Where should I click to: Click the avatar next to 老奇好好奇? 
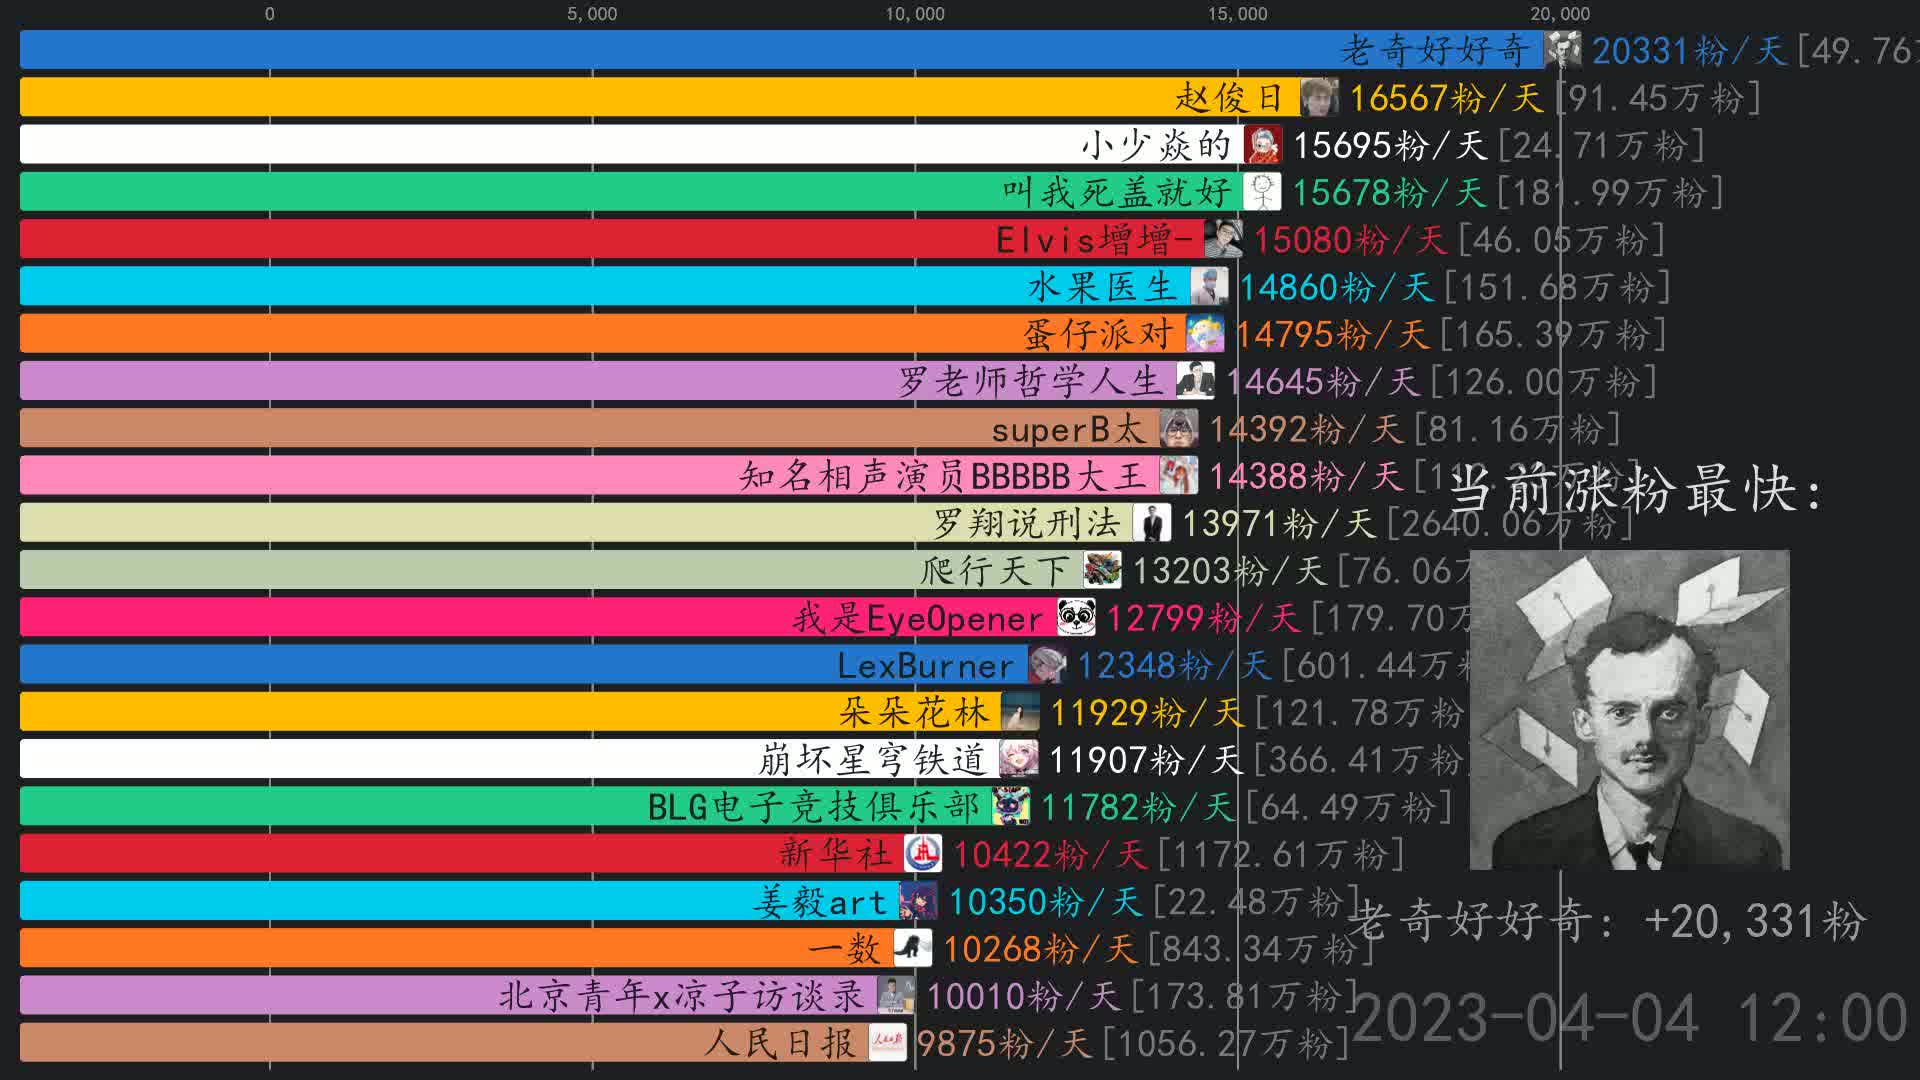click(x=1562, y=50)
